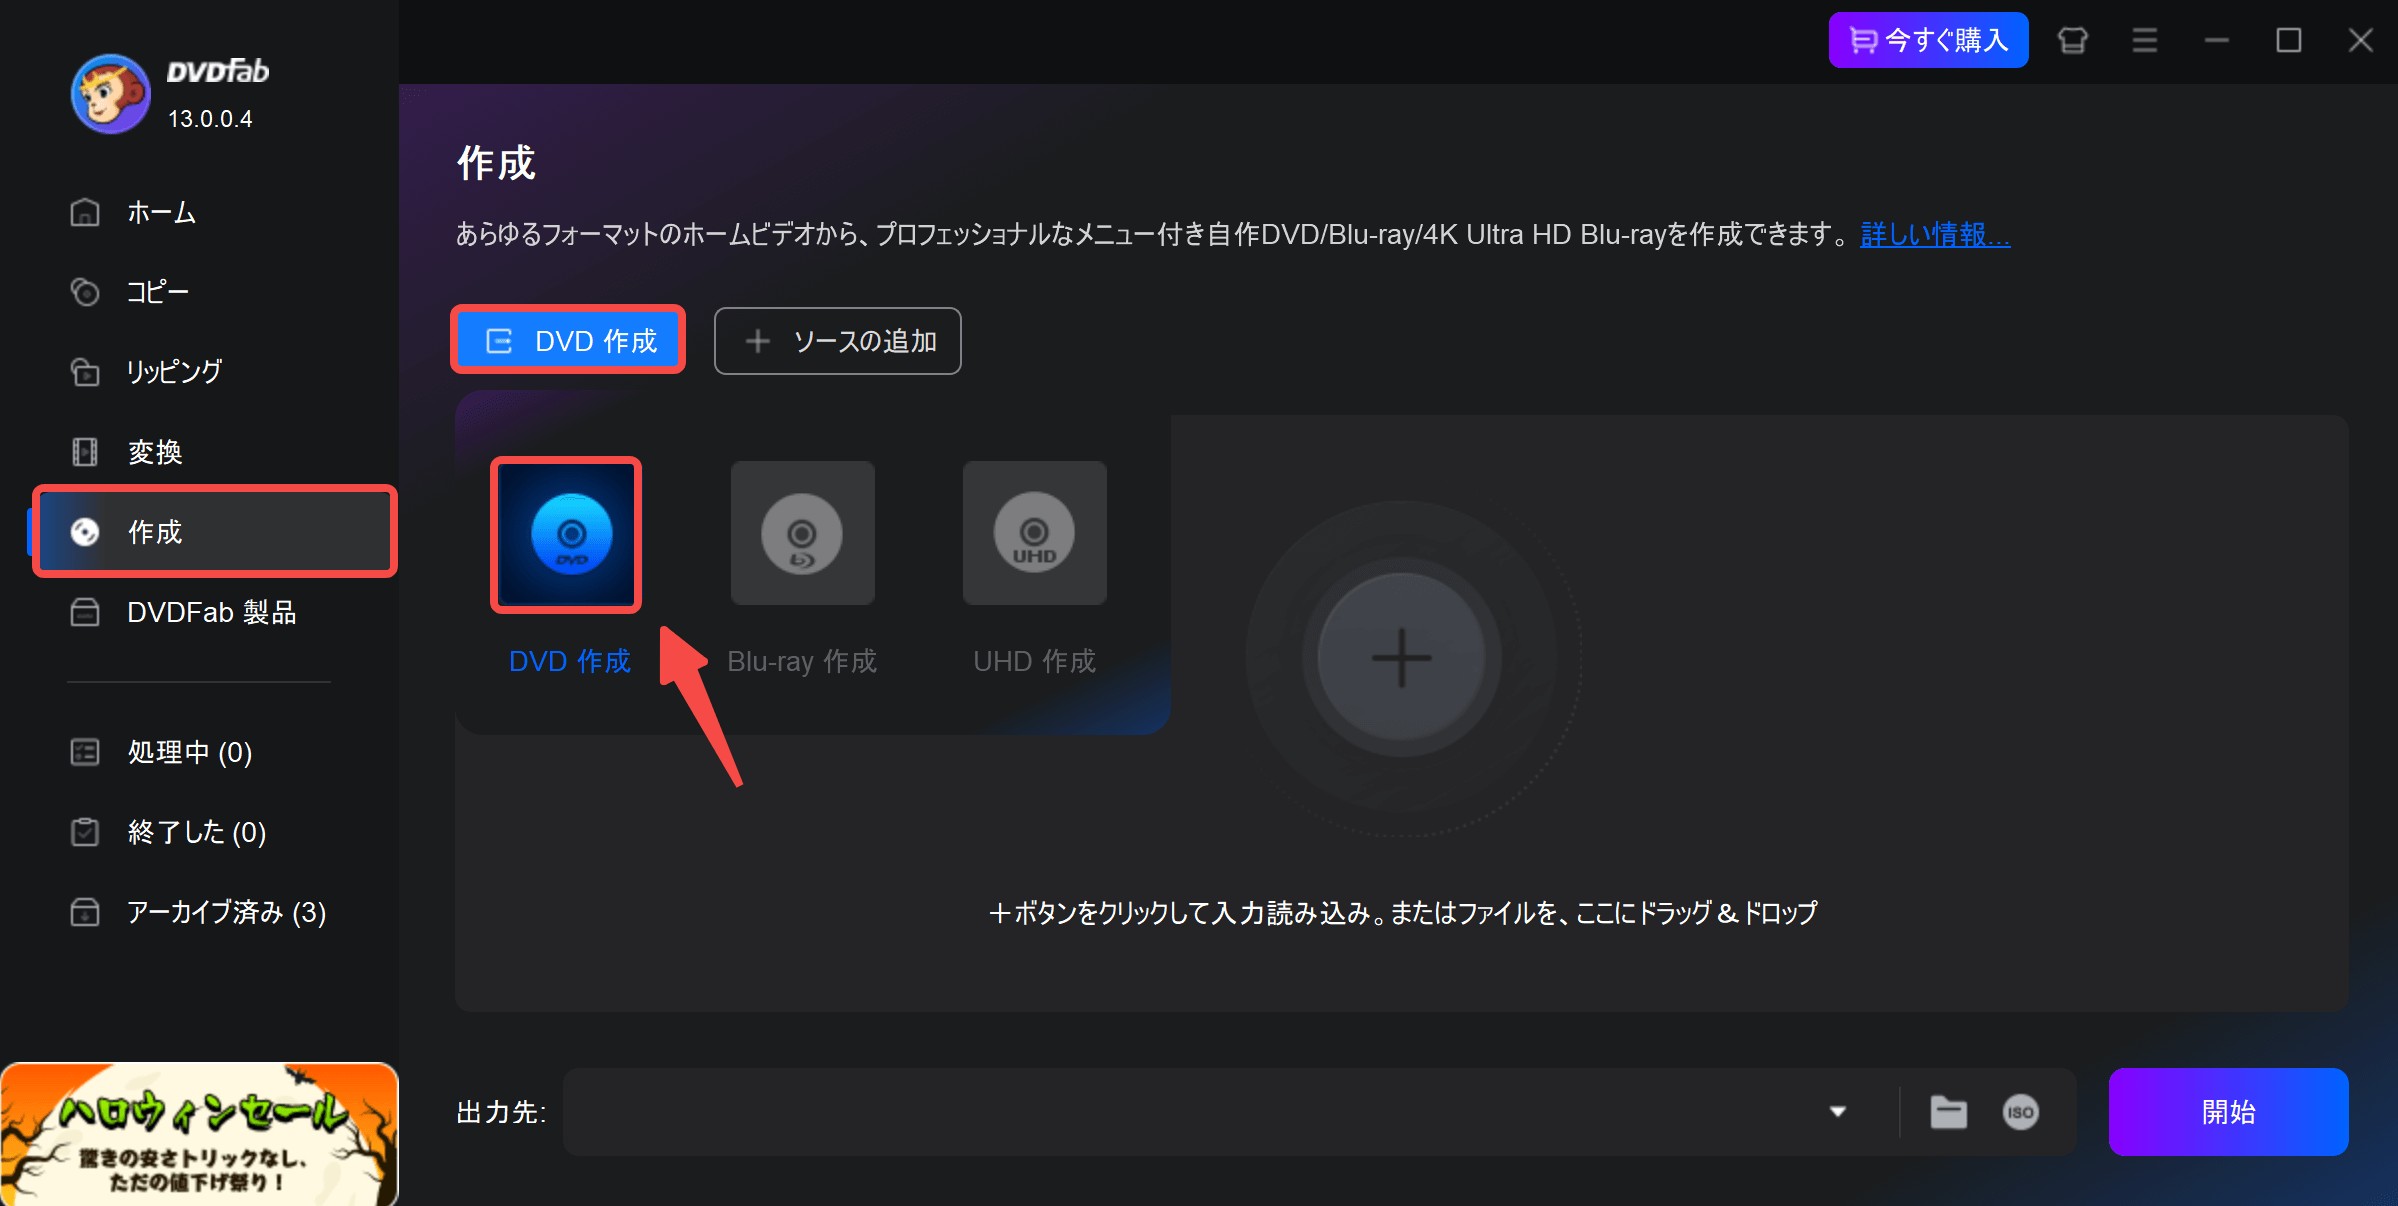Choose the Blu-ray disc creator icon
Viewport: 2398px width, 1206px height.
pyautogui.click(x=802, y=533)
